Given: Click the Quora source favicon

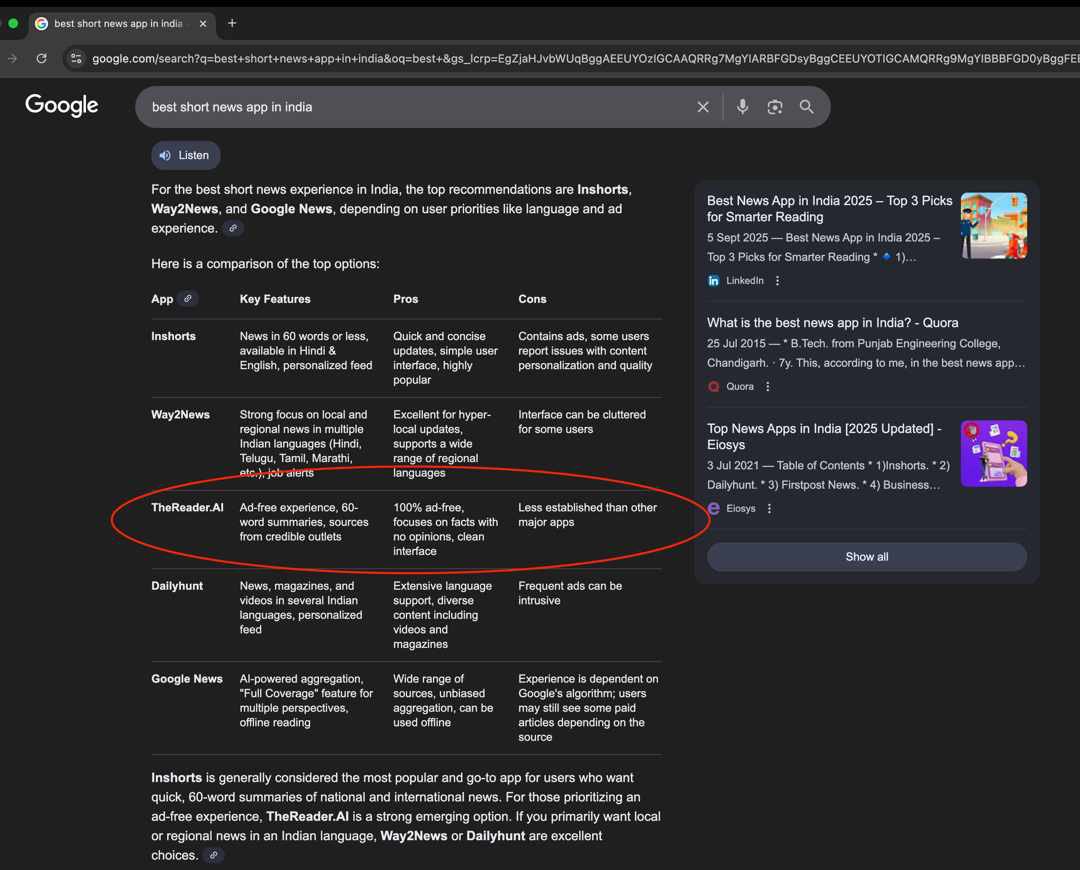Looking at the screenshot, I should pyautogui.click(x=714, y=386).
